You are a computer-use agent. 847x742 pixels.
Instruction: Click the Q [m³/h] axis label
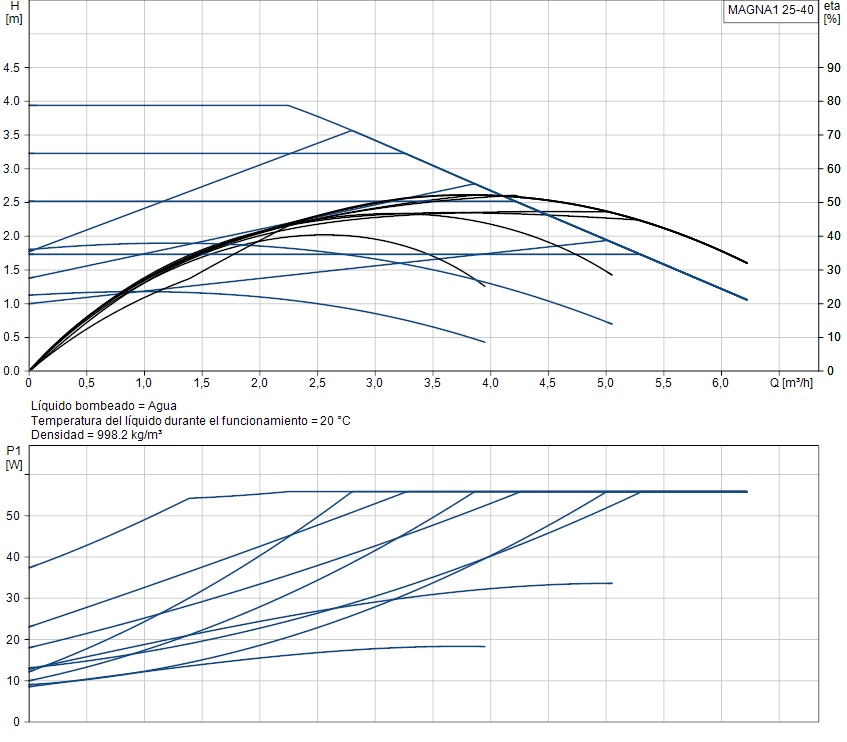point(791,383)
